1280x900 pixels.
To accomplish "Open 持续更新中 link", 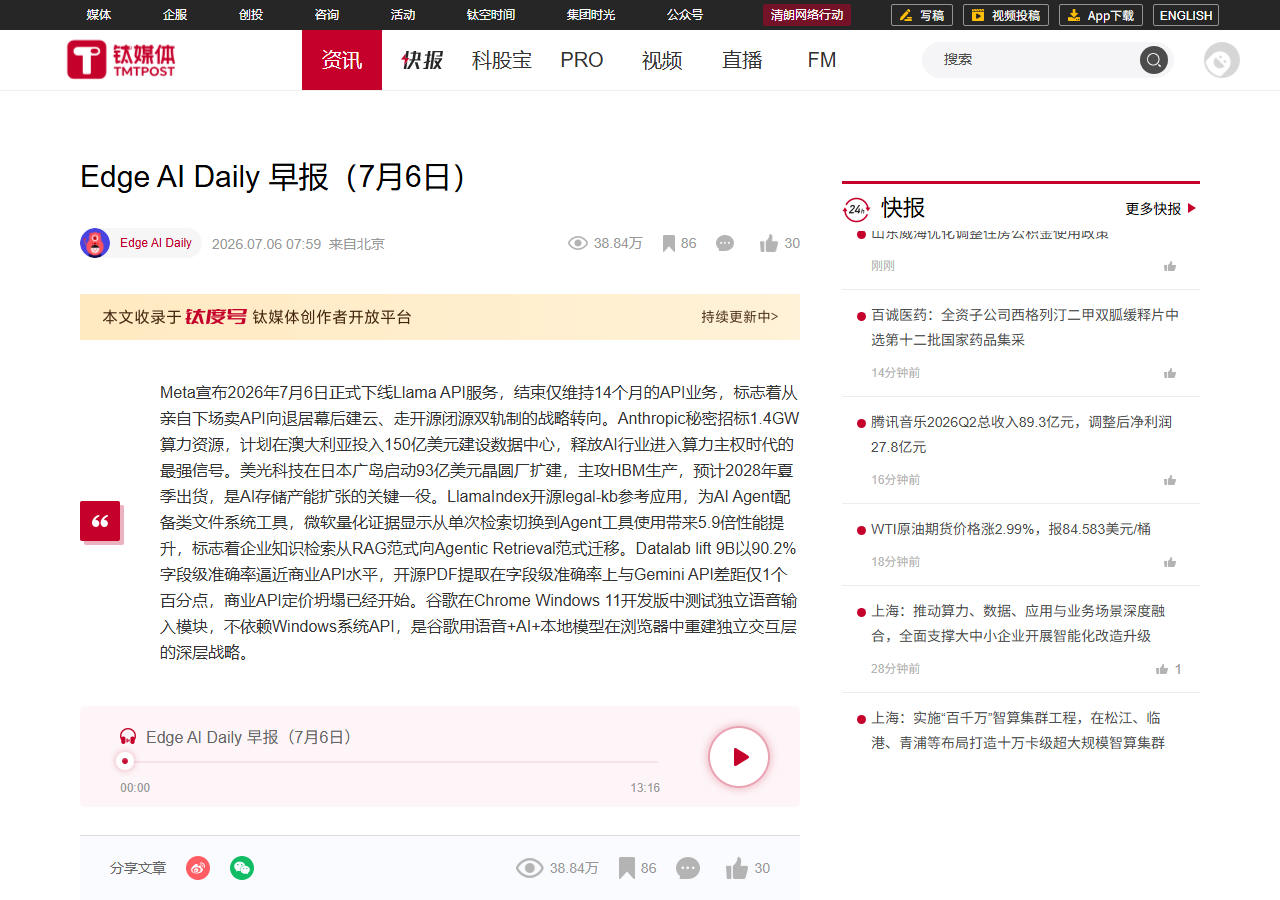I will click(739, 317).
